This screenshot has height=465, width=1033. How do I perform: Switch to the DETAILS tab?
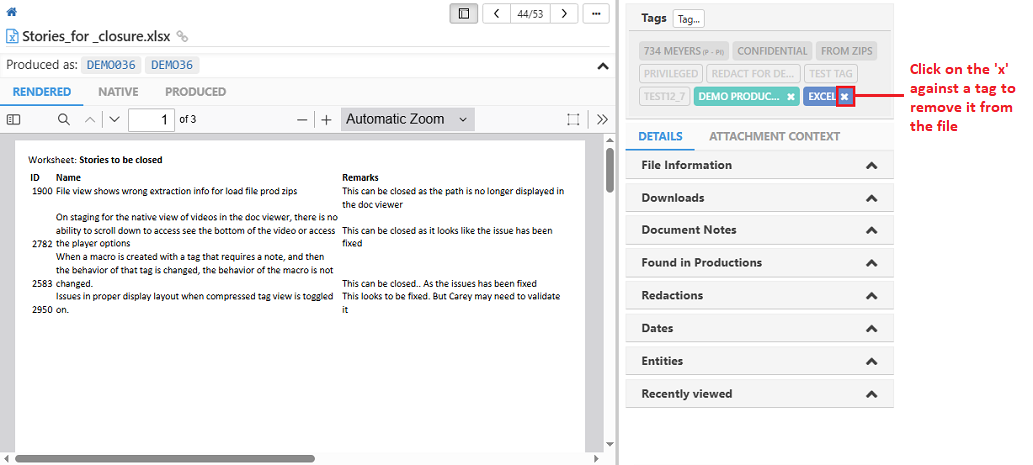[660, 137]
